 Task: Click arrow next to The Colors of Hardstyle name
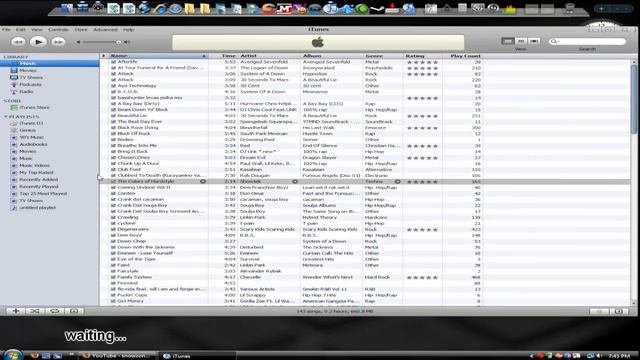(203, 181)
